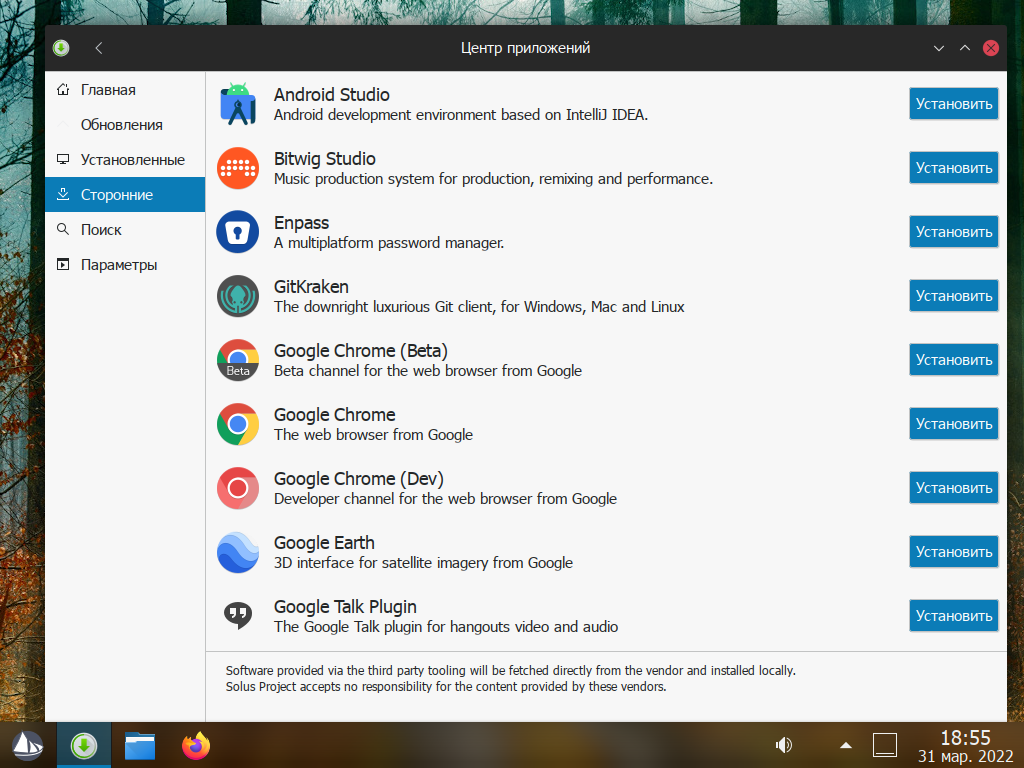Click the GitKraken app icon
This screenshot has height=768, width=1024.
pos(238,296)
